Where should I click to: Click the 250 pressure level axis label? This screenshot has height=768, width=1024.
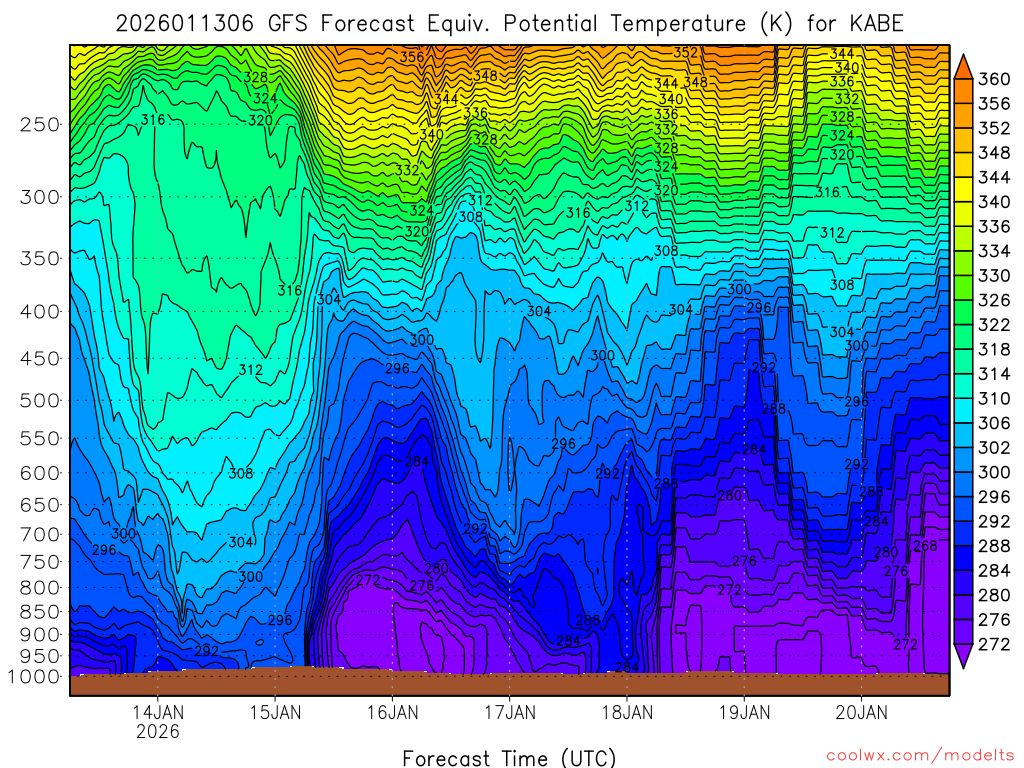(x=40, y=124)
